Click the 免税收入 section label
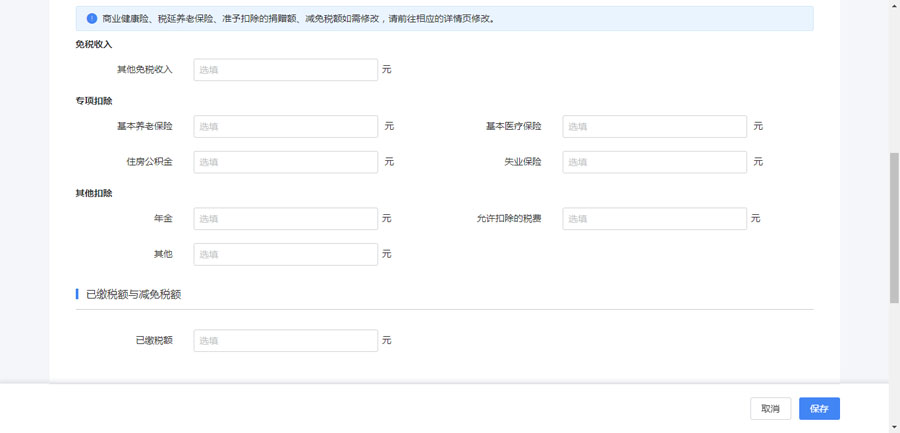Viewport: 900px width, 433px height. [94, 45]
